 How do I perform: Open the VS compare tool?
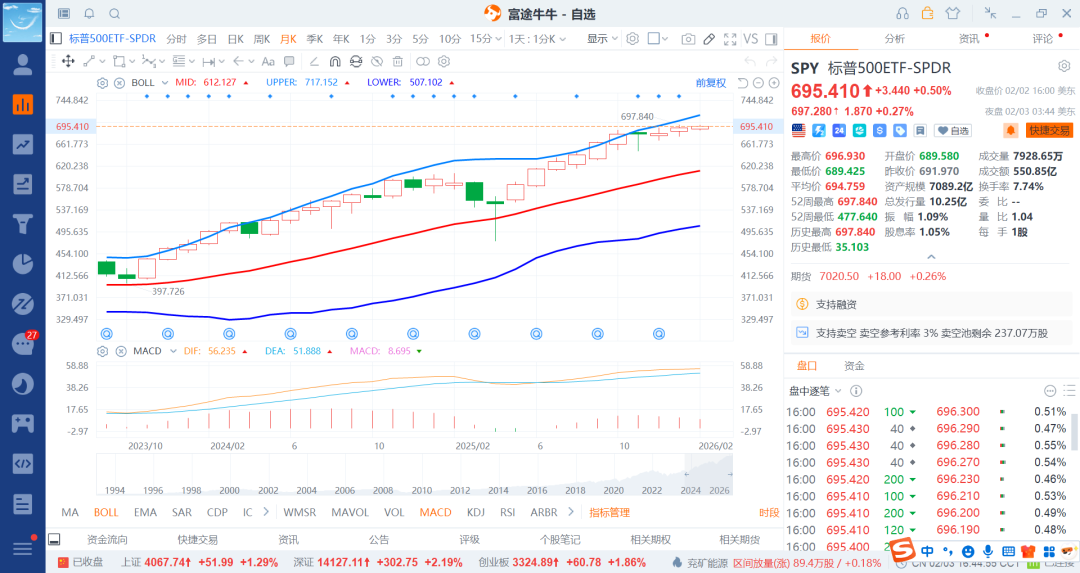click(x=751, y=39)
